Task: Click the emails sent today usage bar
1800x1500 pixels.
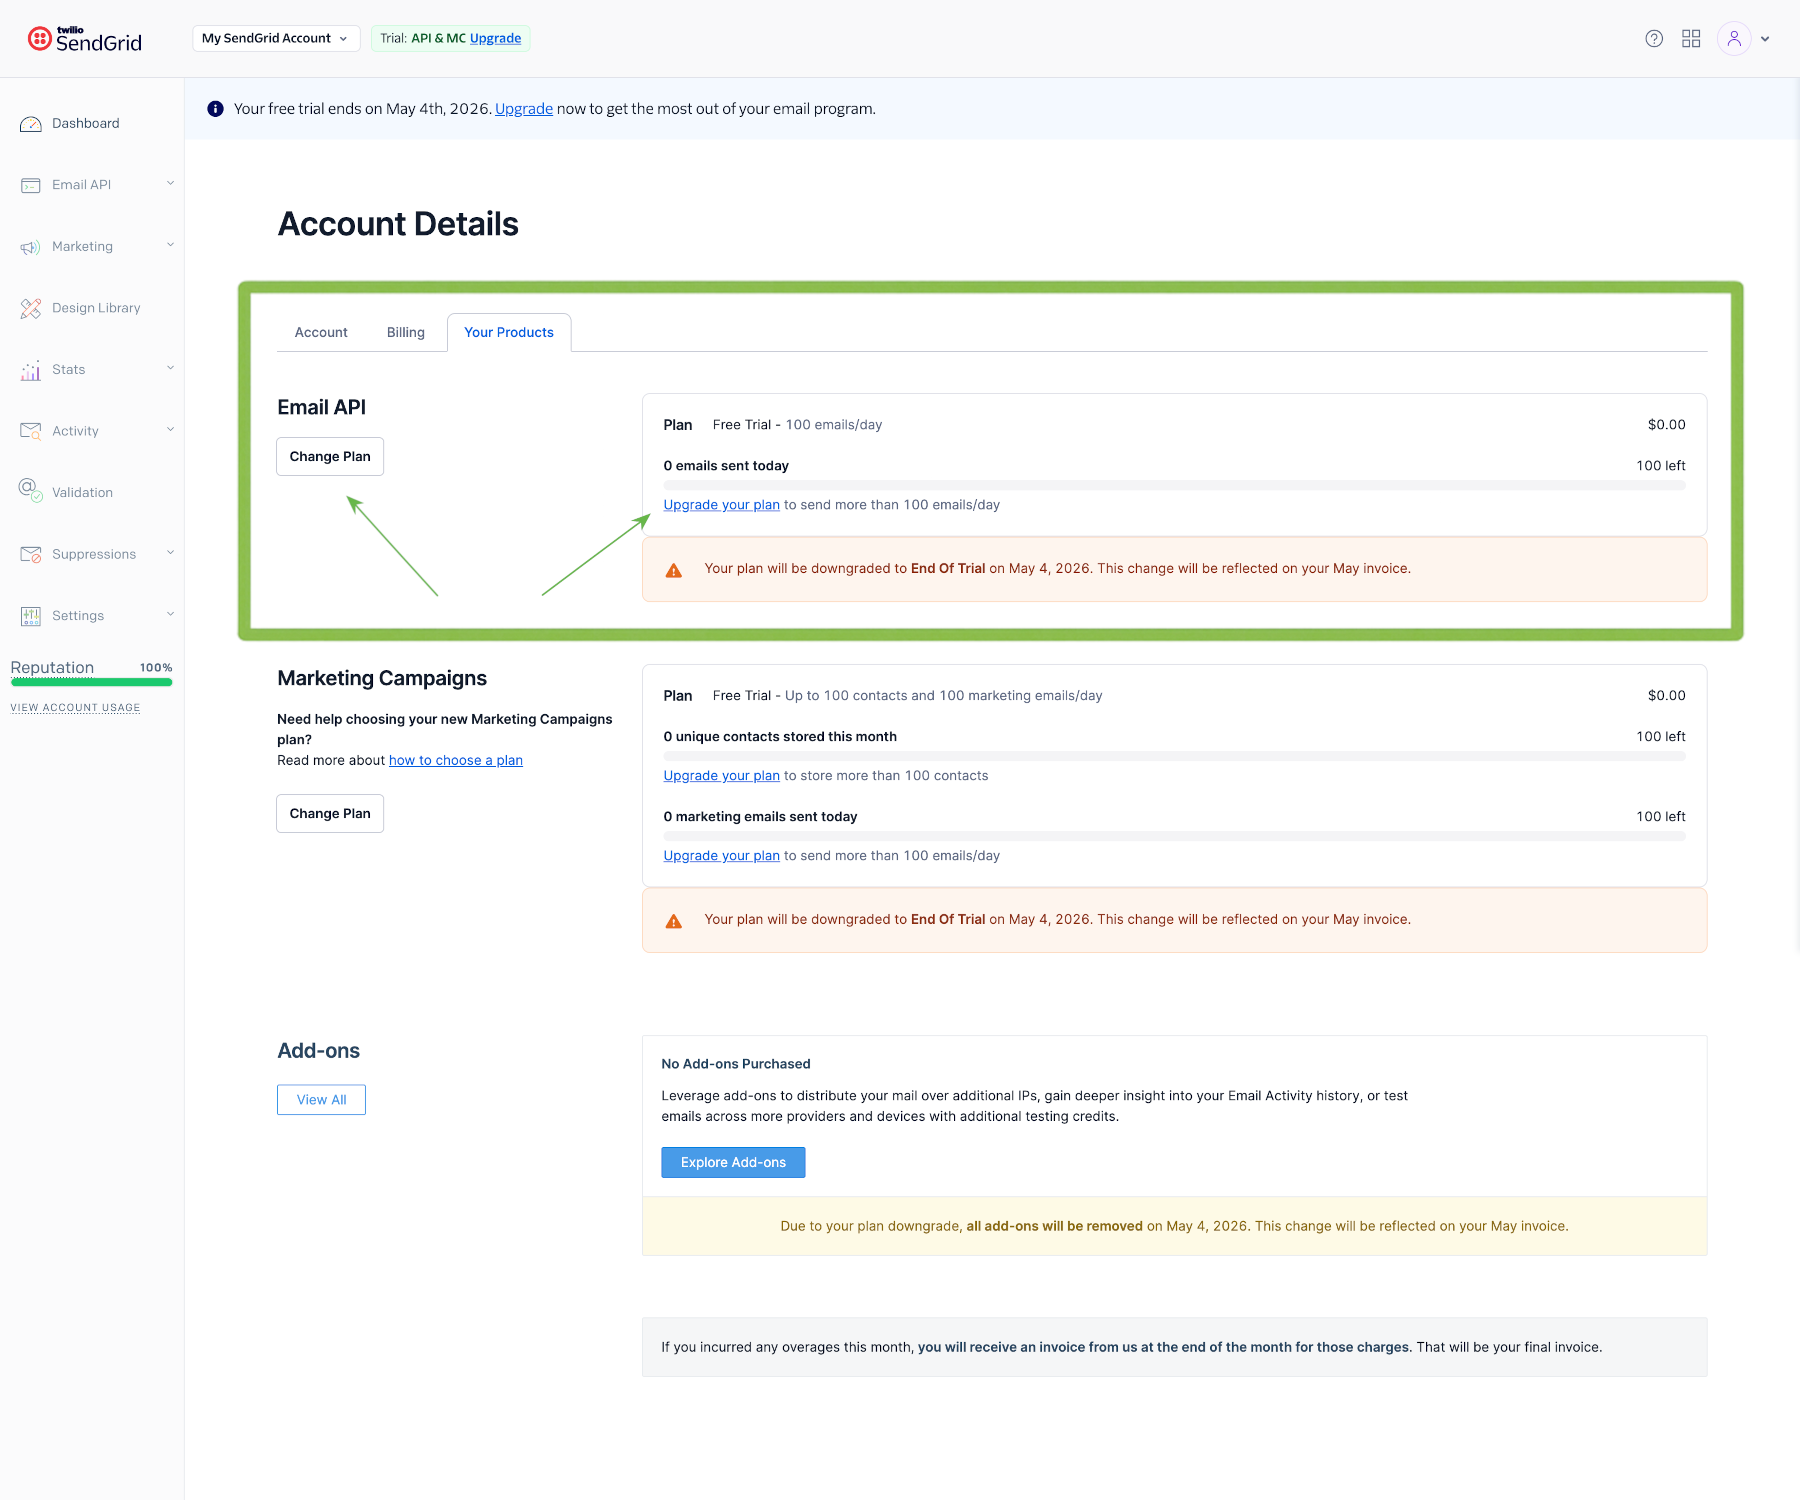Action: pos(1174,485)
